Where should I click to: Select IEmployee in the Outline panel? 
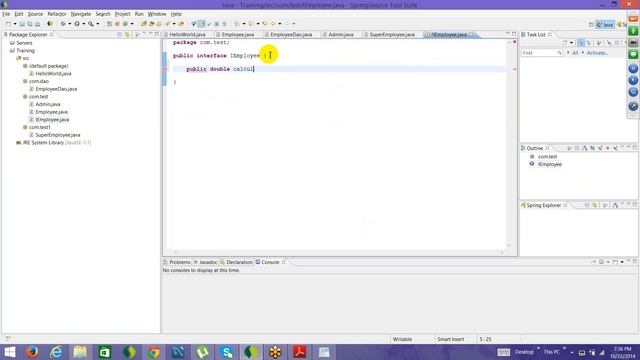(x=549, y=164)
